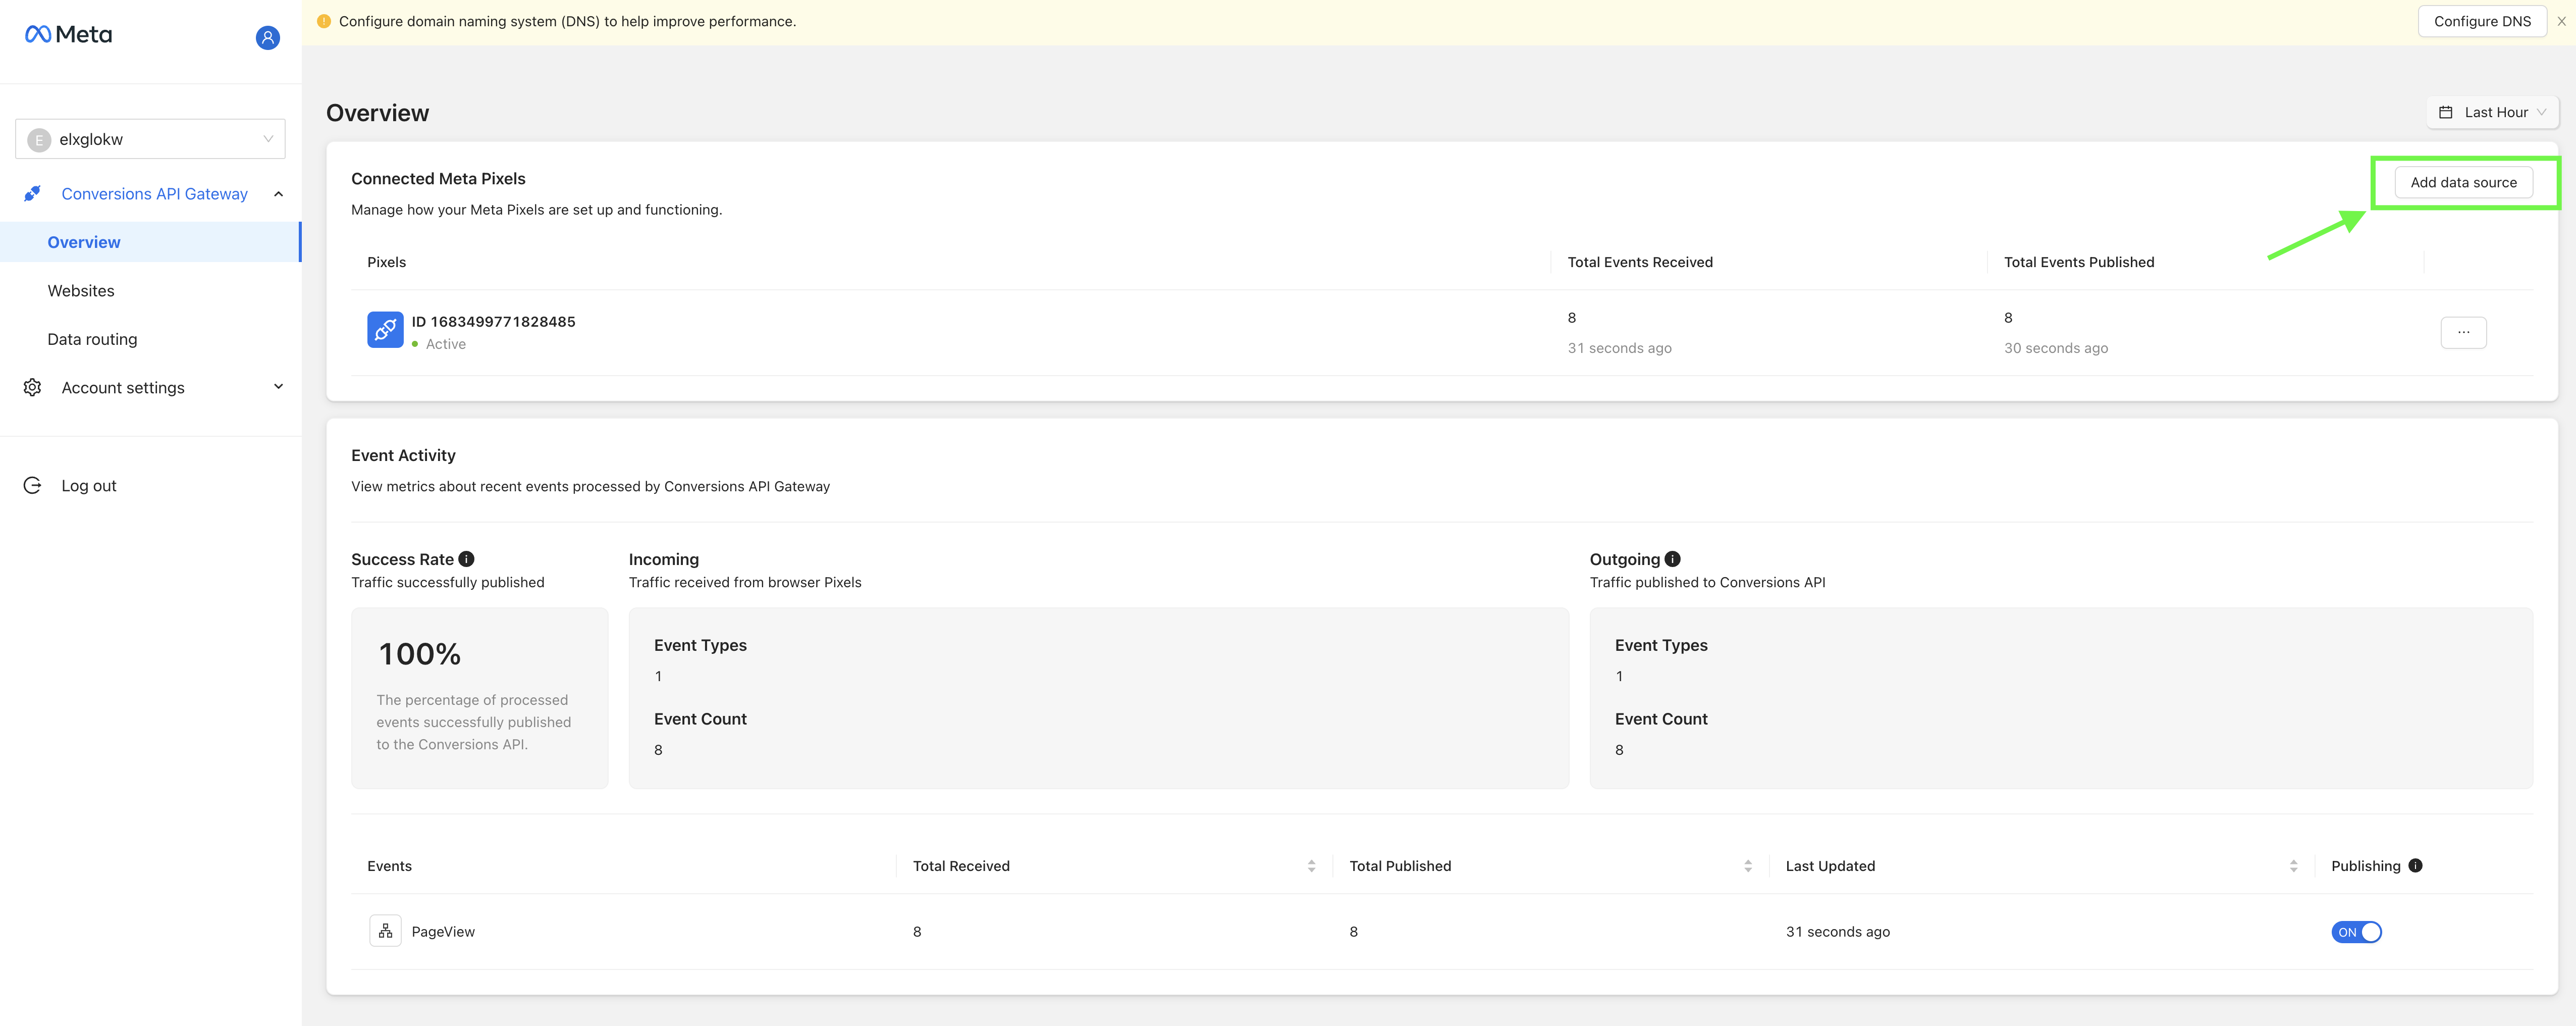Screen dimensions: 2576x1026
Task: Click the Outgoing section label
Action: [1624, 559]
